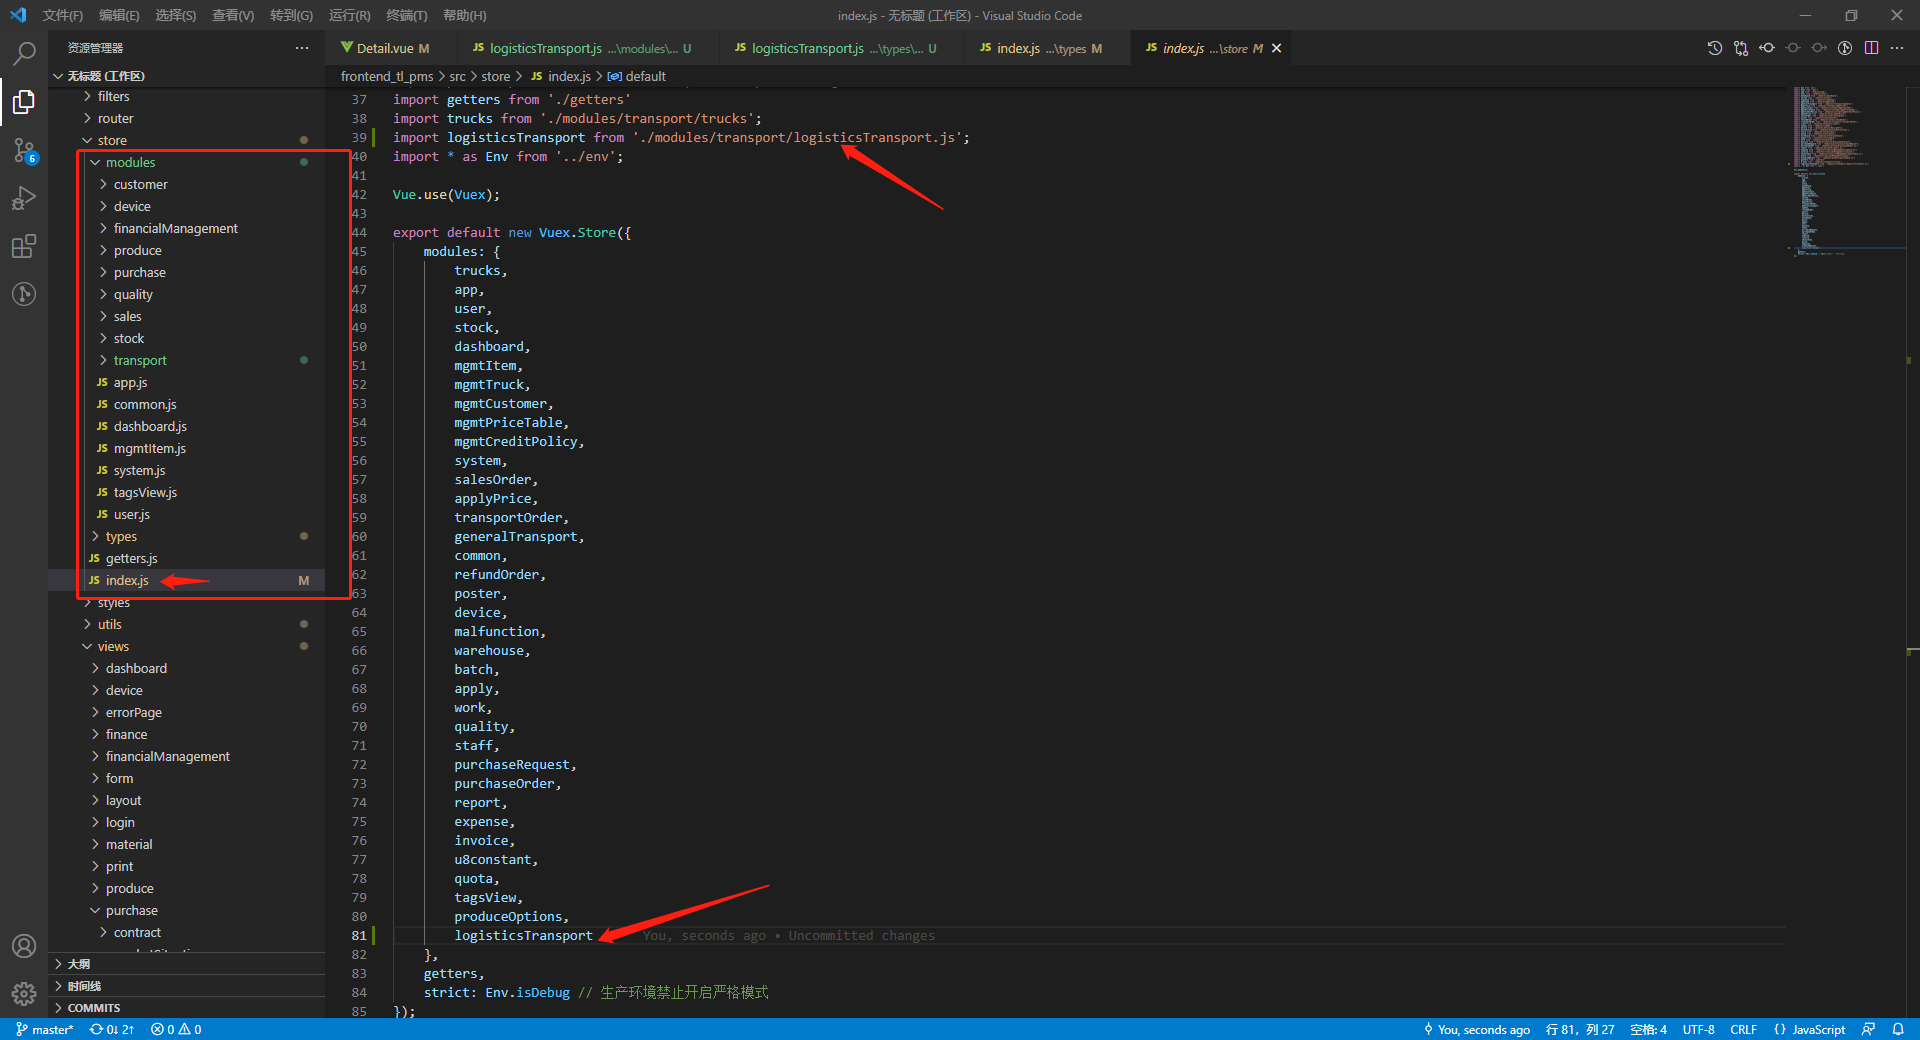Open getters.js in the explorer
Screen dimensions: 1920x1040
131,558
